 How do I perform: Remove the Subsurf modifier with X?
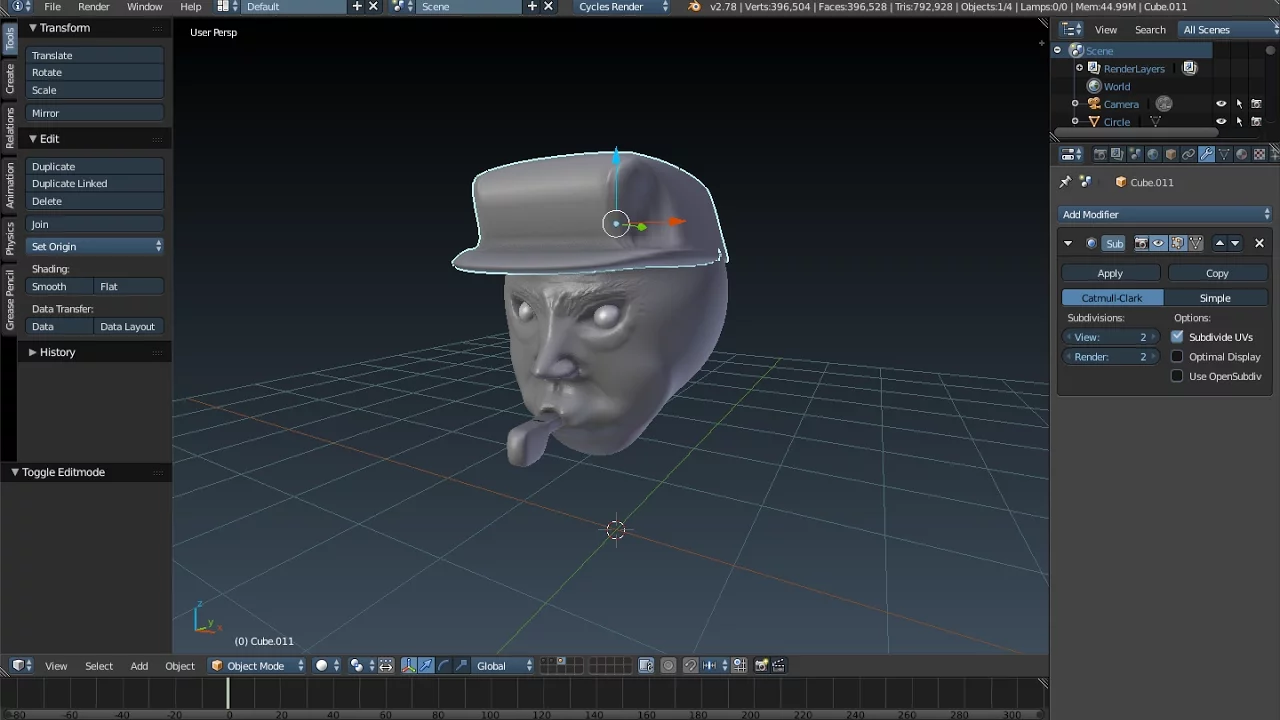coord(1259,243)
